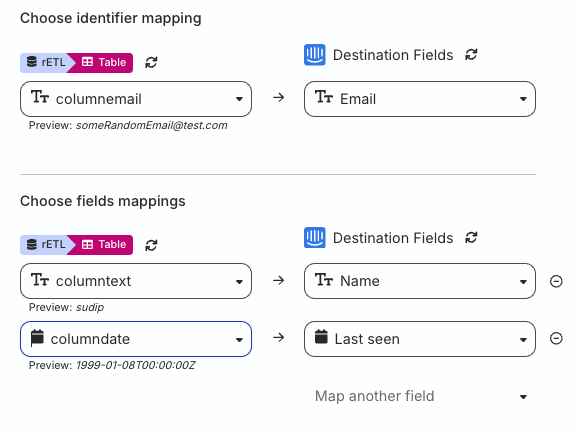Click the someRandomEmail@test.com preview text
Viewport: 581px width, 431px height.
(152, 126)
